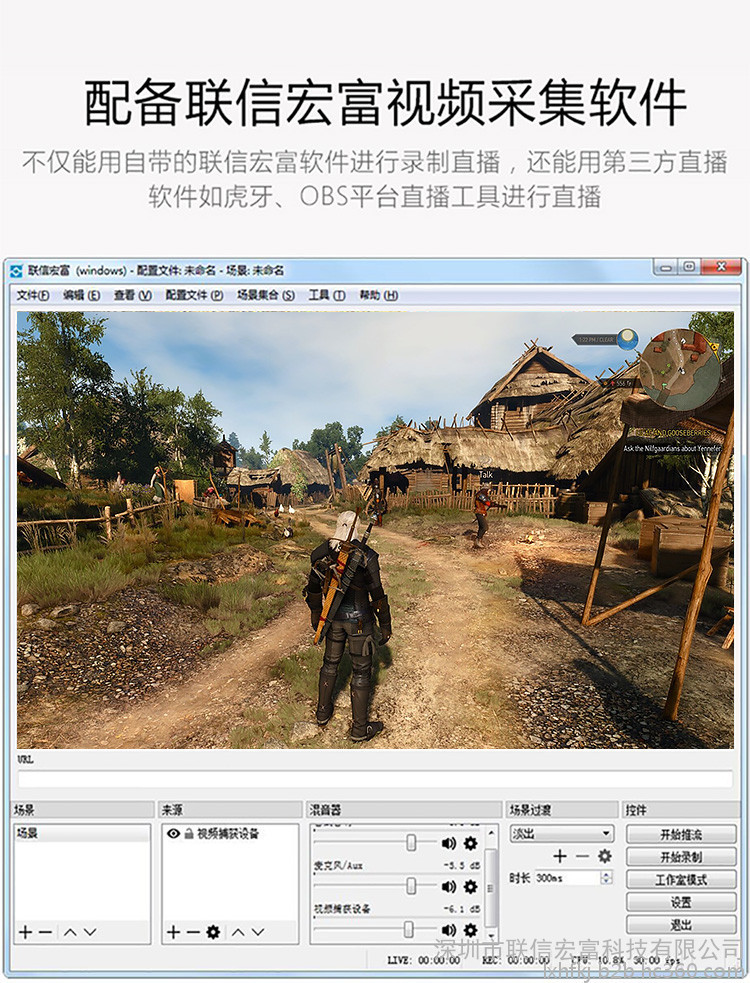750x983 pixels.
Task: Decrease the 时长 duration with the down arrow
Action: [x=606, y=881]
